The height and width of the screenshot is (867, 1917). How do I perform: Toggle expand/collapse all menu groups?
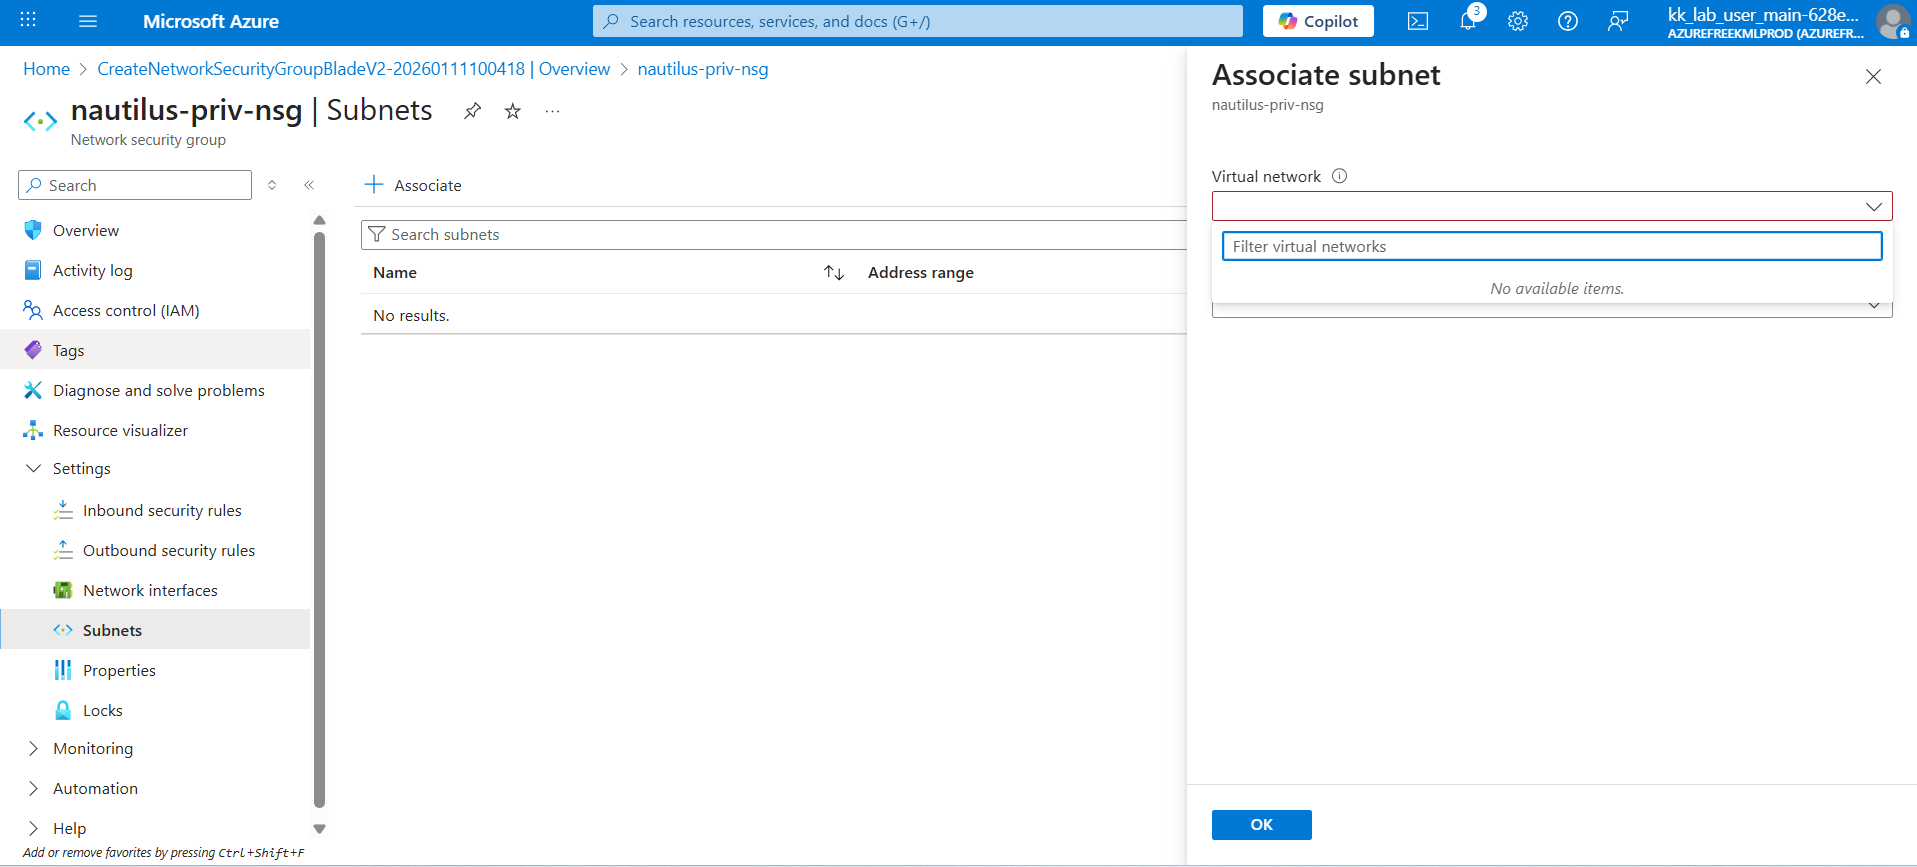[x=272, y=185]
